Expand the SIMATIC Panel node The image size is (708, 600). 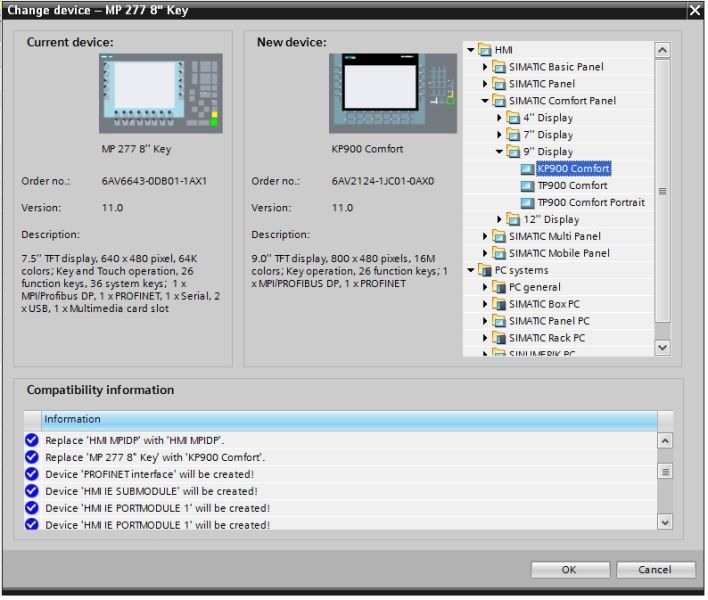coord(486,84)
